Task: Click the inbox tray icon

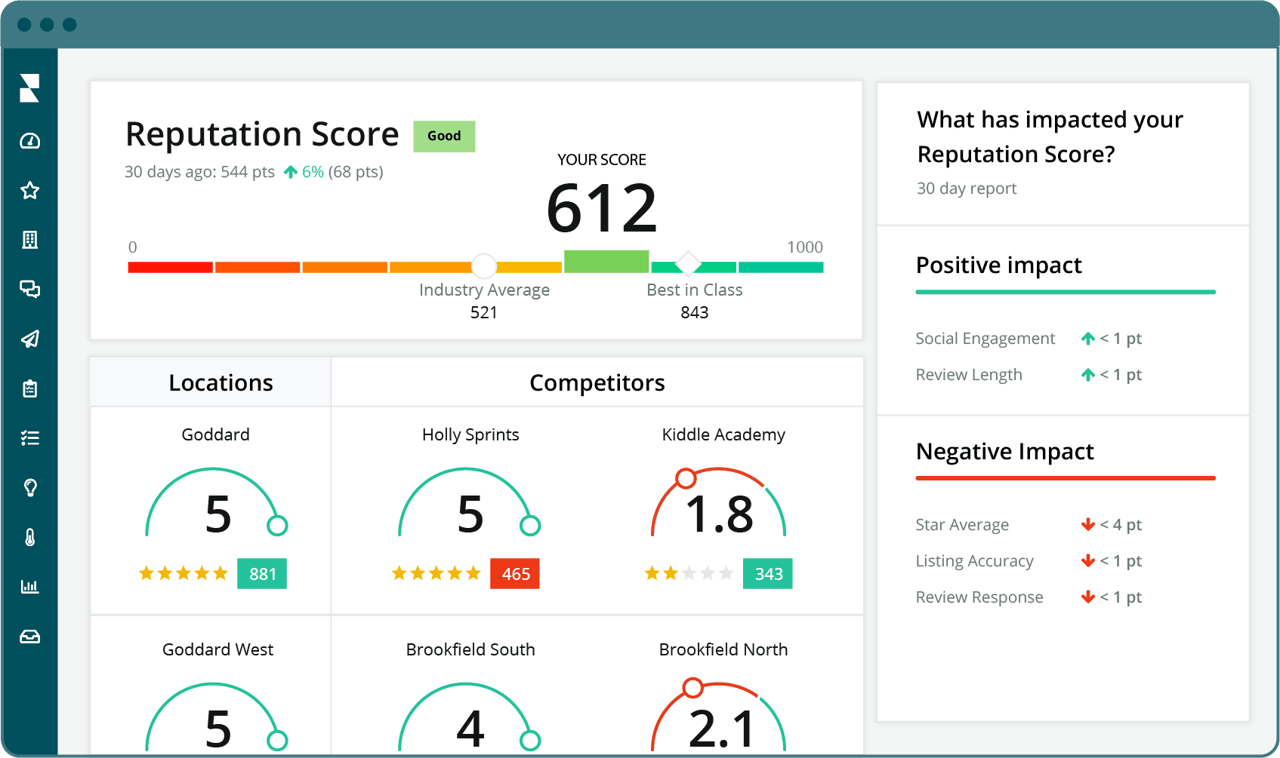Action: (x=29, y=637)
